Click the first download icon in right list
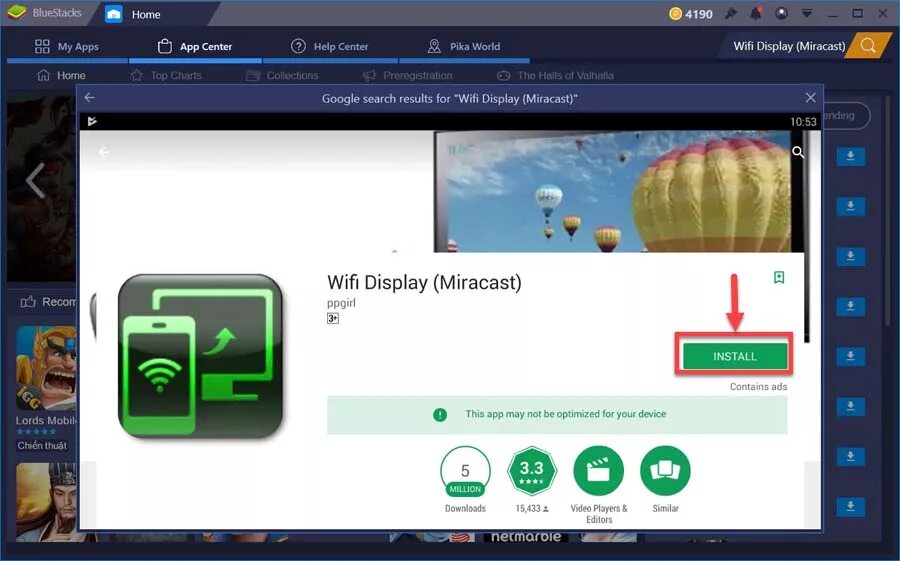 tap(851, 156)
